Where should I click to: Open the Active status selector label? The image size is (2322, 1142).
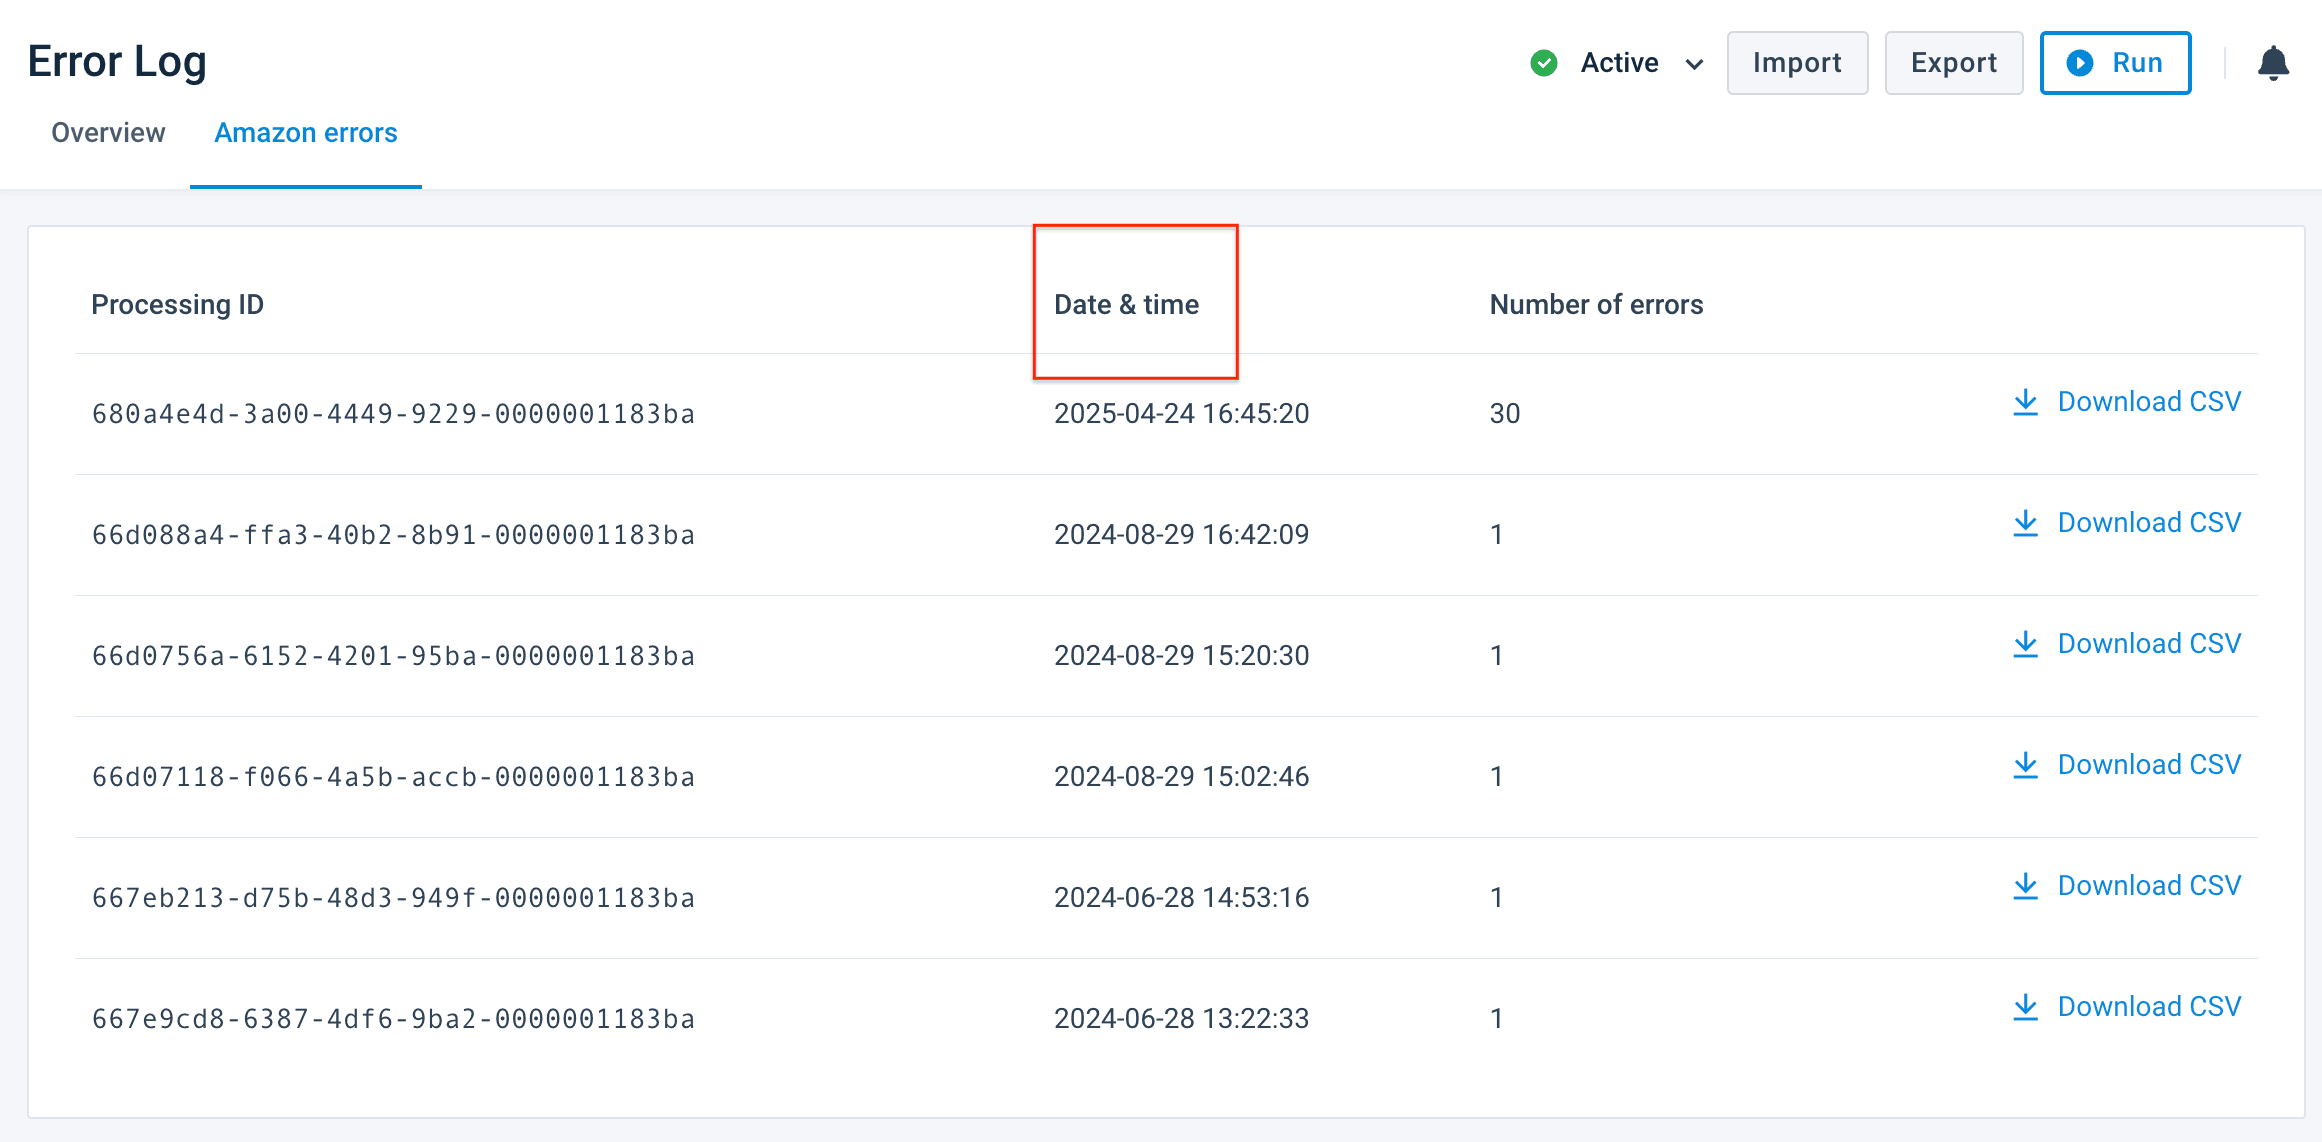point(1619,63)
